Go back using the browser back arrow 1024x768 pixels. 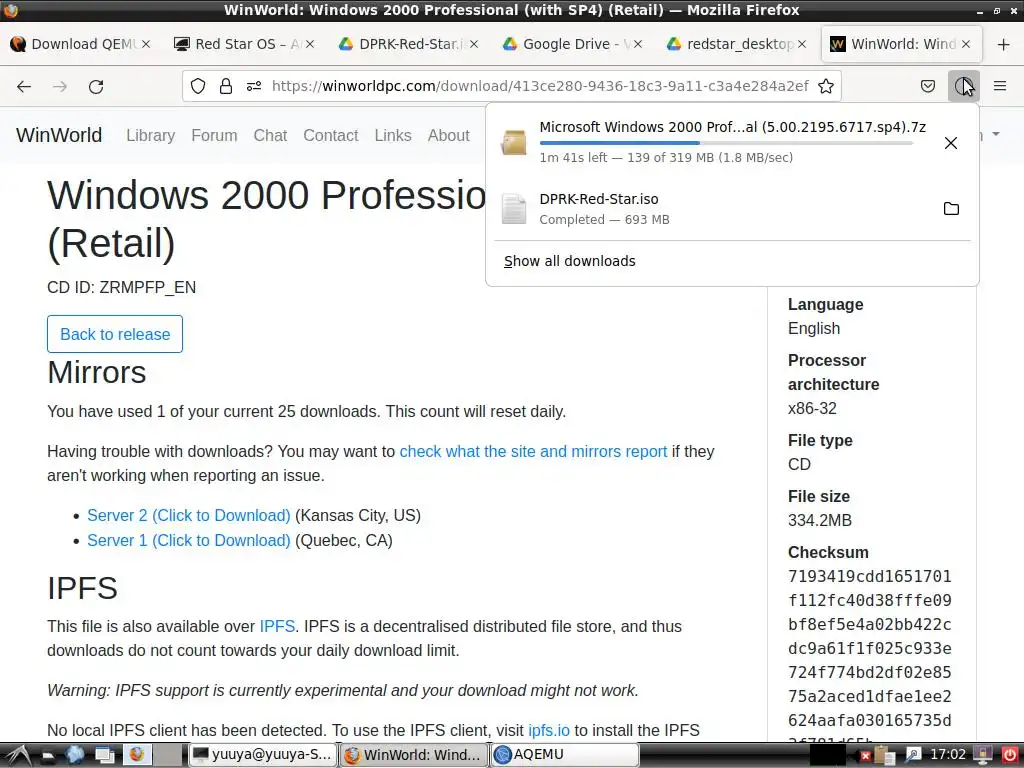coord(24,86)
